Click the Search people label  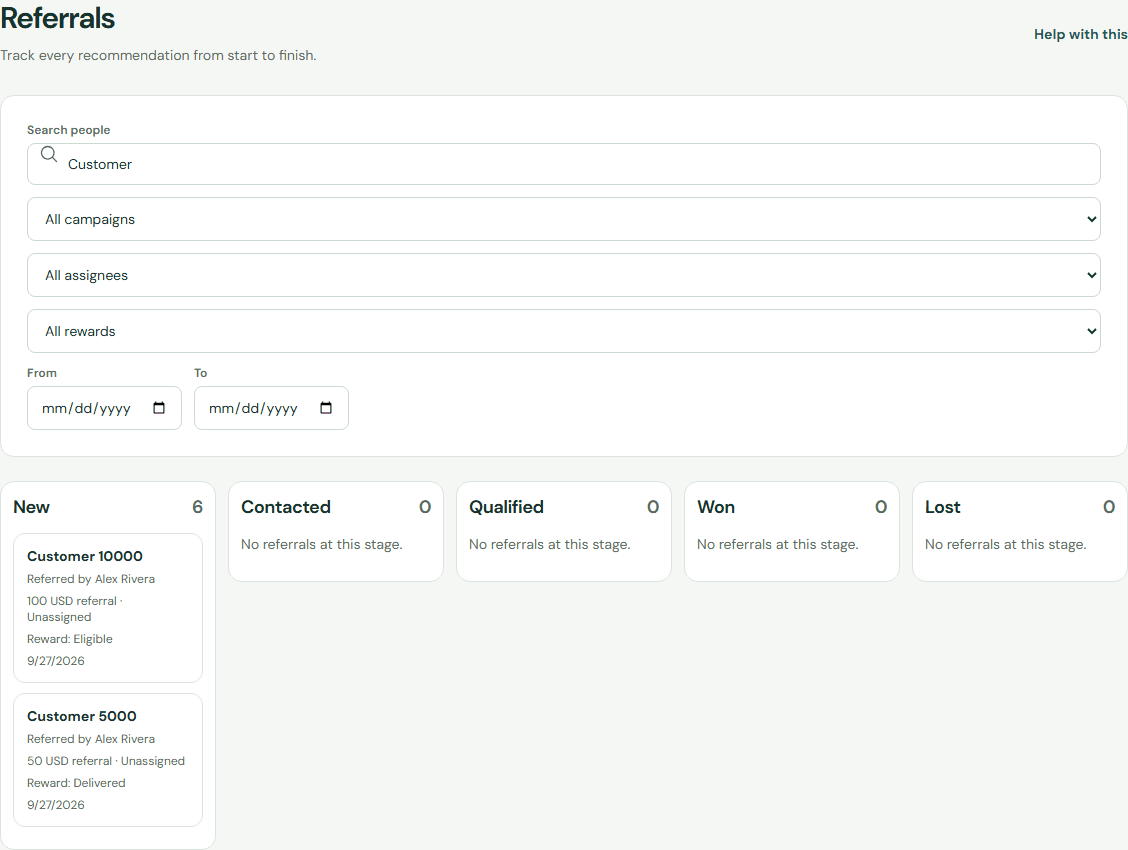(x=68, y=130)
